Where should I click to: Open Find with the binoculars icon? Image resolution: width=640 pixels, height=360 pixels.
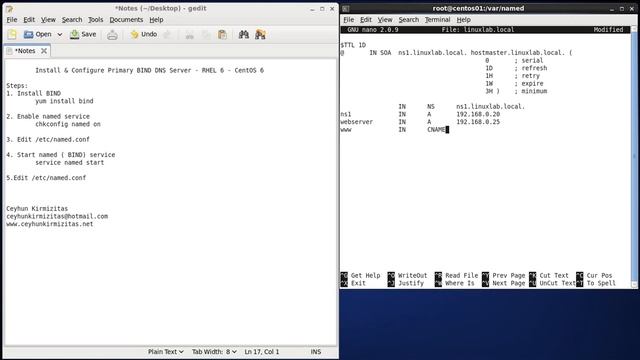tap(244, 35)
